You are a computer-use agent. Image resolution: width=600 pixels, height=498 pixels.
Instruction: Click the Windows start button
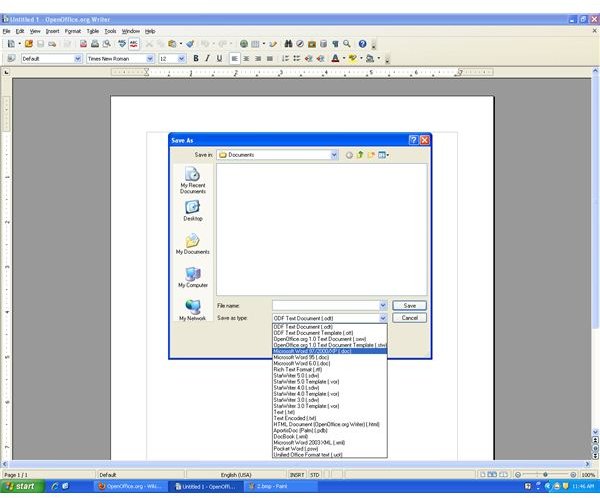point(22,486)
